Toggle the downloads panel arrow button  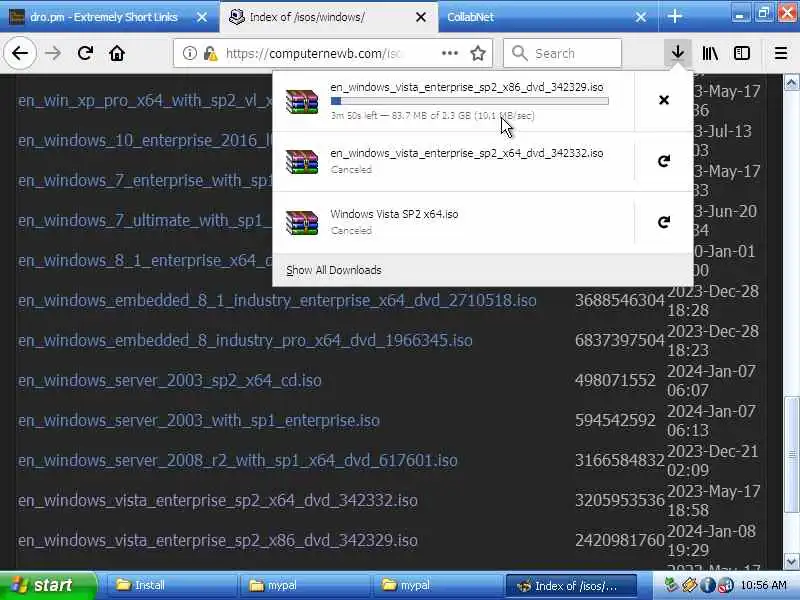pos(678,53)
